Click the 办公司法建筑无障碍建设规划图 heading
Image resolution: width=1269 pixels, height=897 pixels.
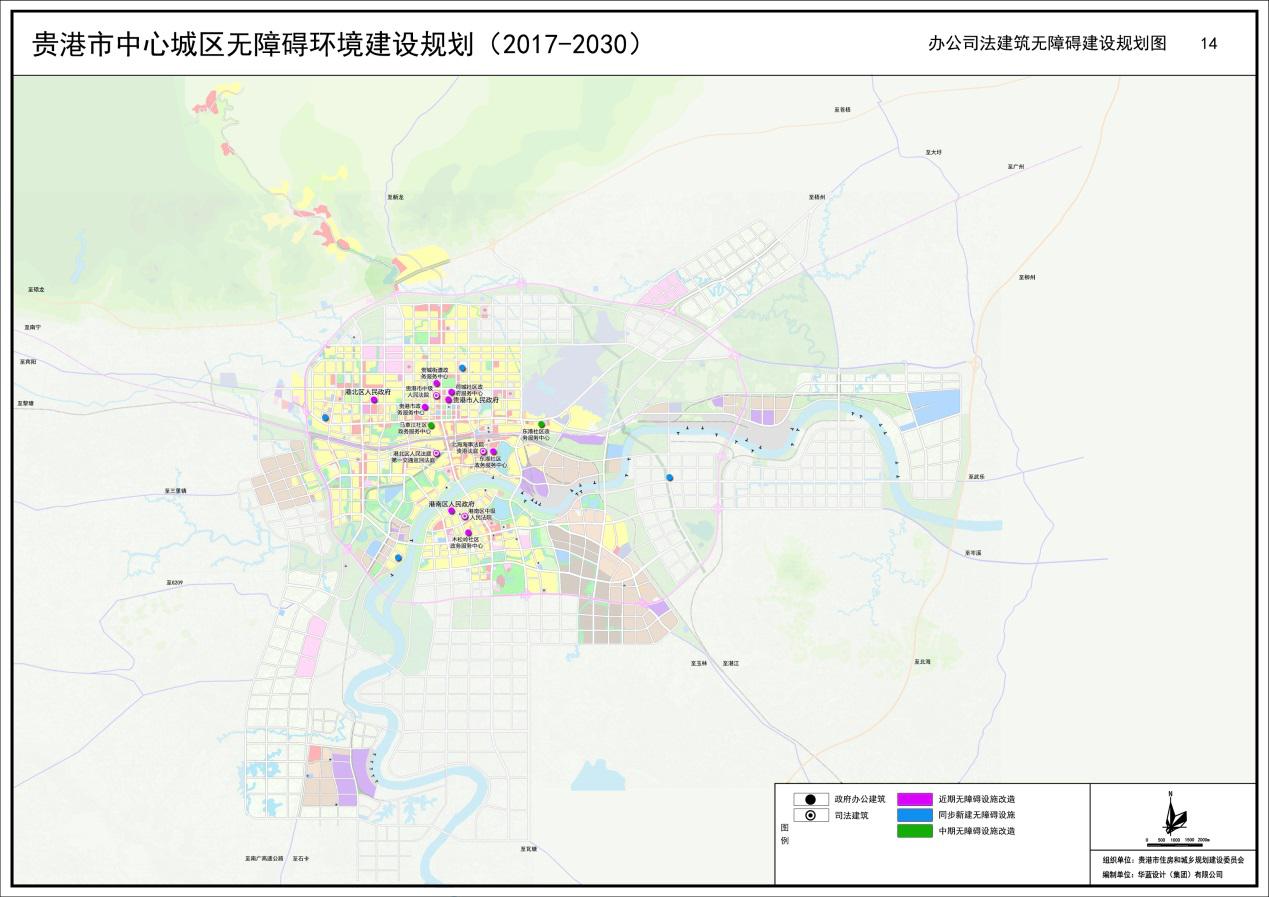1047,44
